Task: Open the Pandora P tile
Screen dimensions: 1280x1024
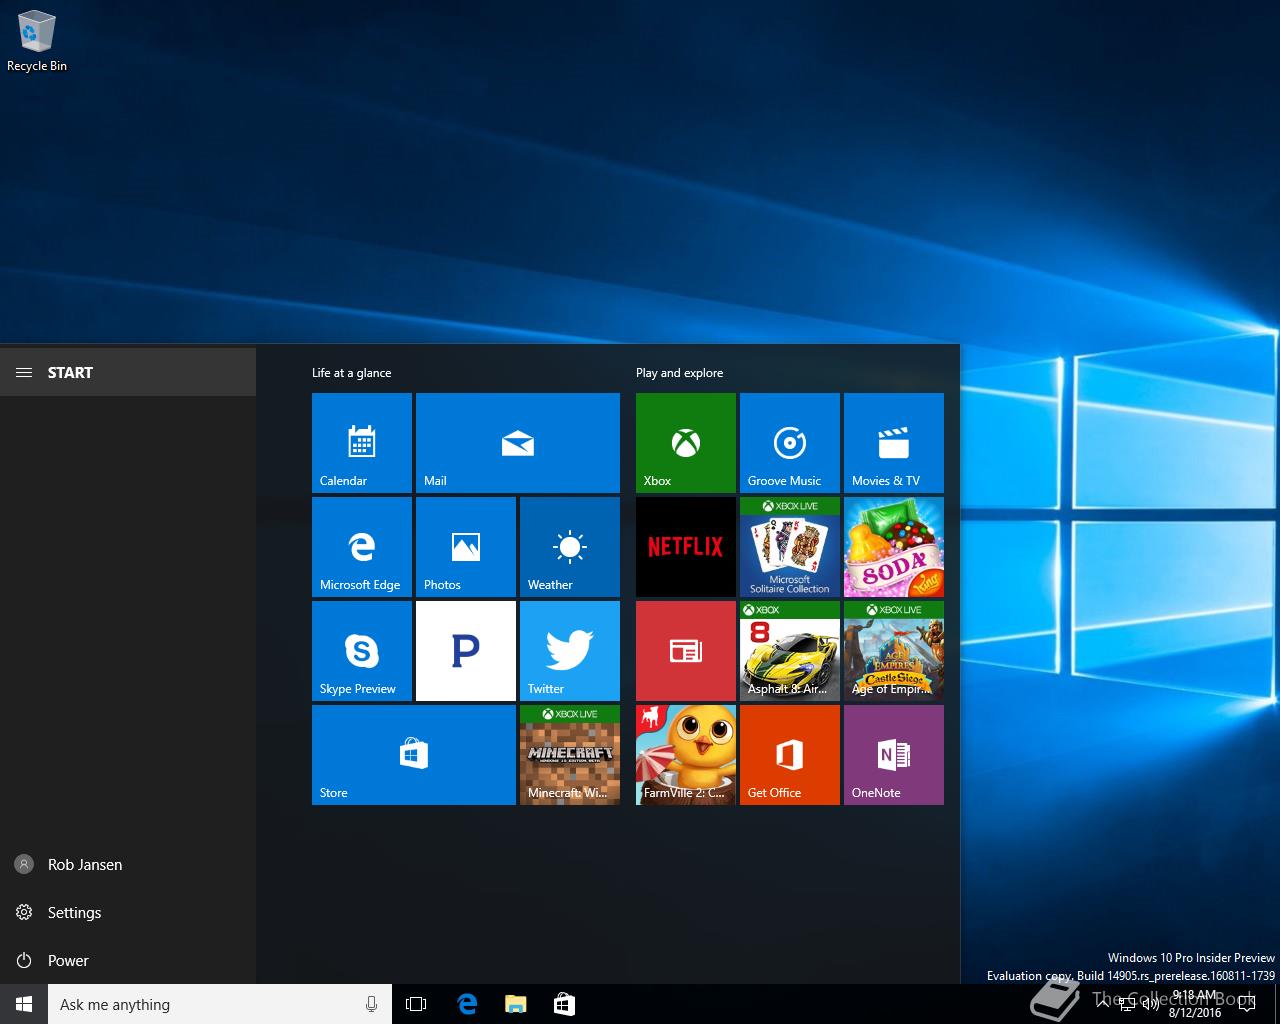Action: point(466,650)
